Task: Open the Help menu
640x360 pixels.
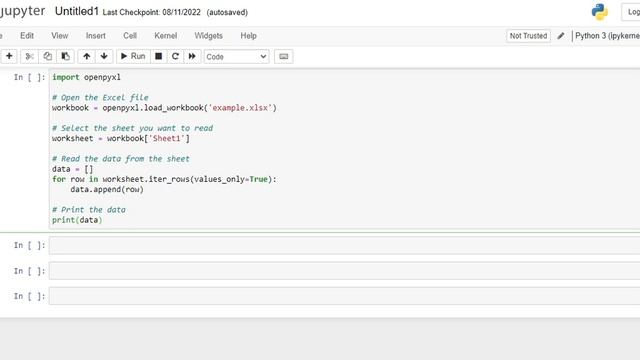Action: 248,36
